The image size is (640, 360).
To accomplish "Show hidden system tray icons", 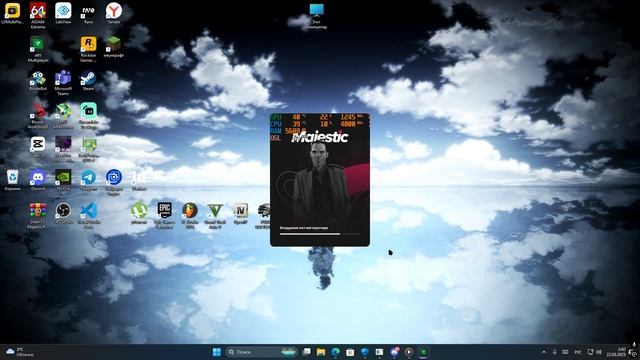I will pyautogui.click(x=544, y=352).
